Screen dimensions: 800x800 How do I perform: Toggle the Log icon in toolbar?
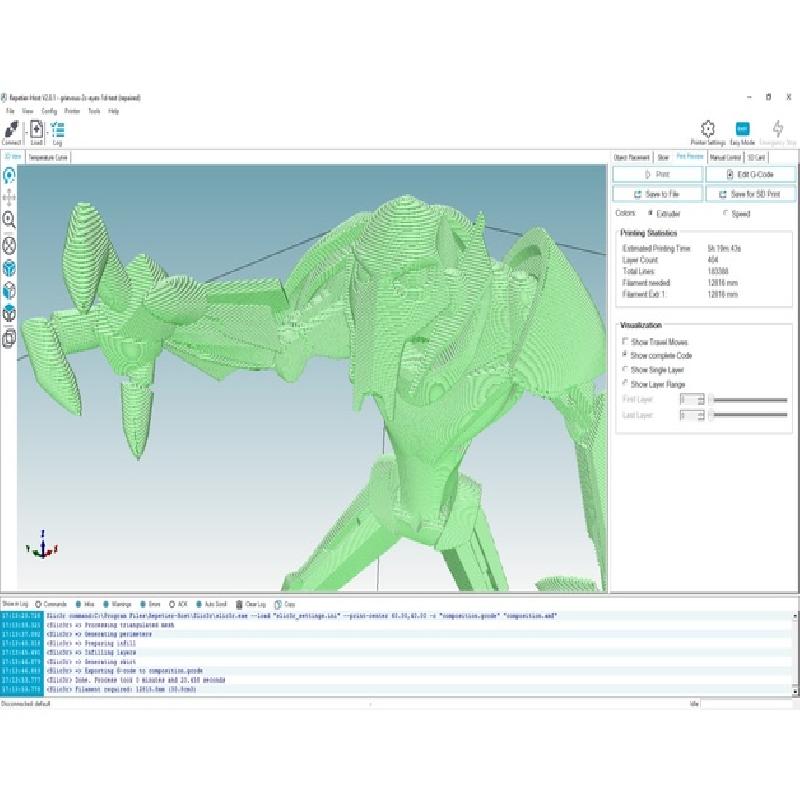tap(58, 130)
